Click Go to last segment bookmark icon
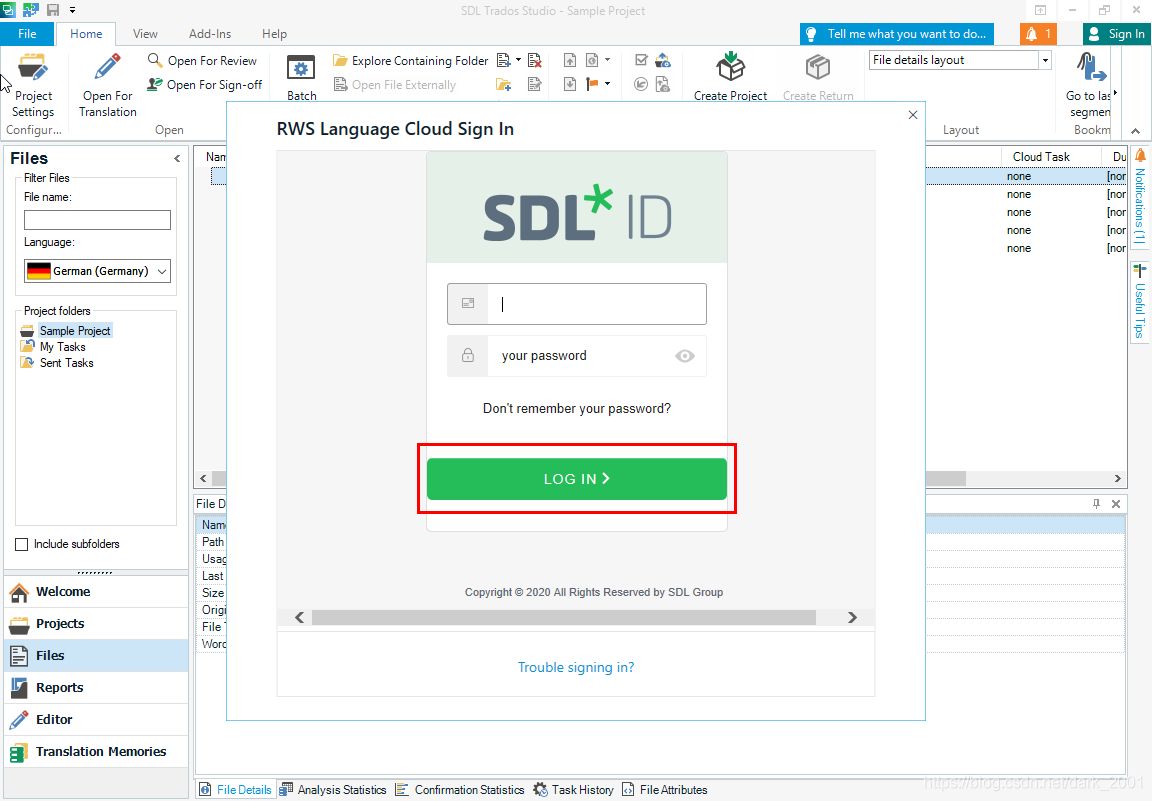 point(1090,68)
